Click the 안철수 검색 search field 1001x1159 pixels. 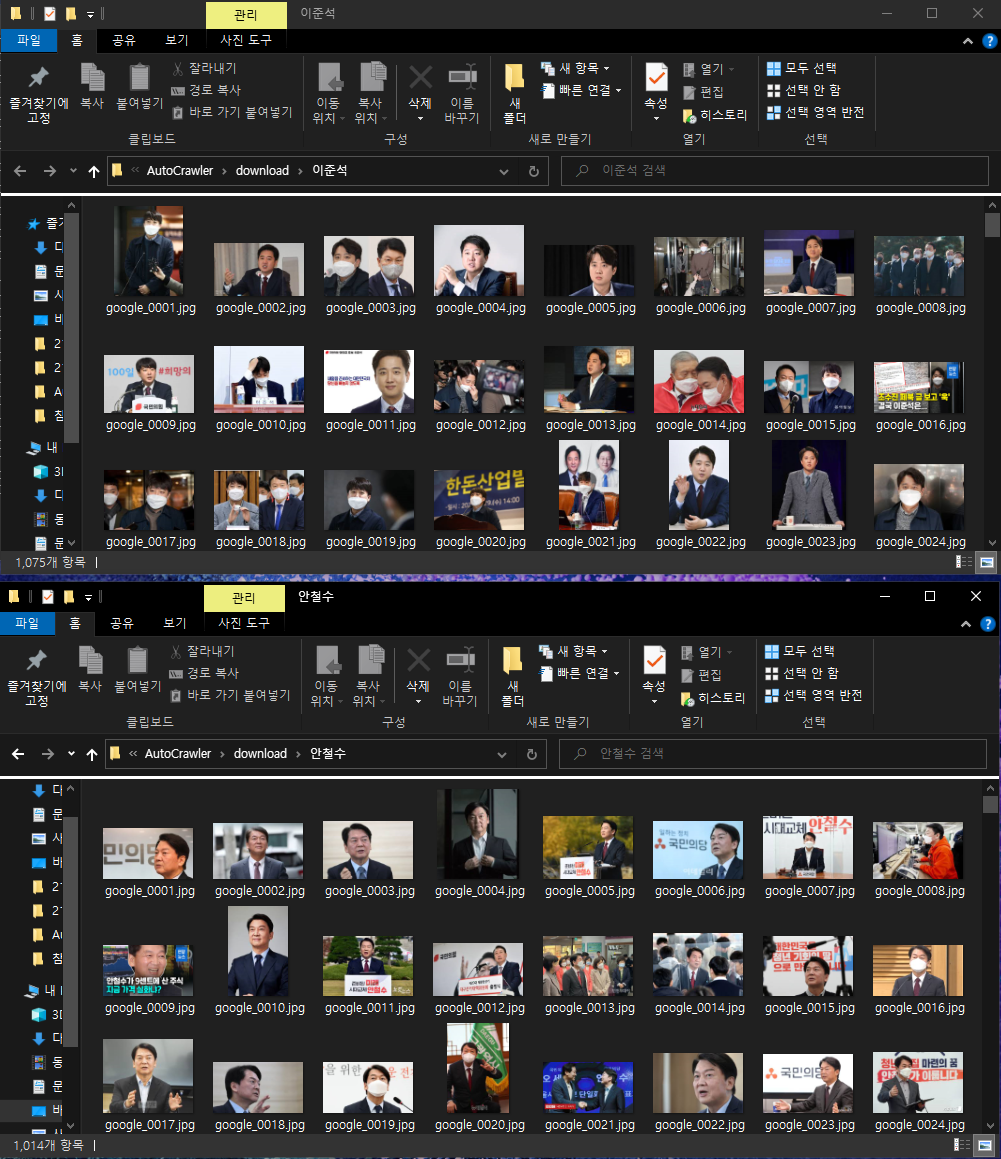(773, 754)
